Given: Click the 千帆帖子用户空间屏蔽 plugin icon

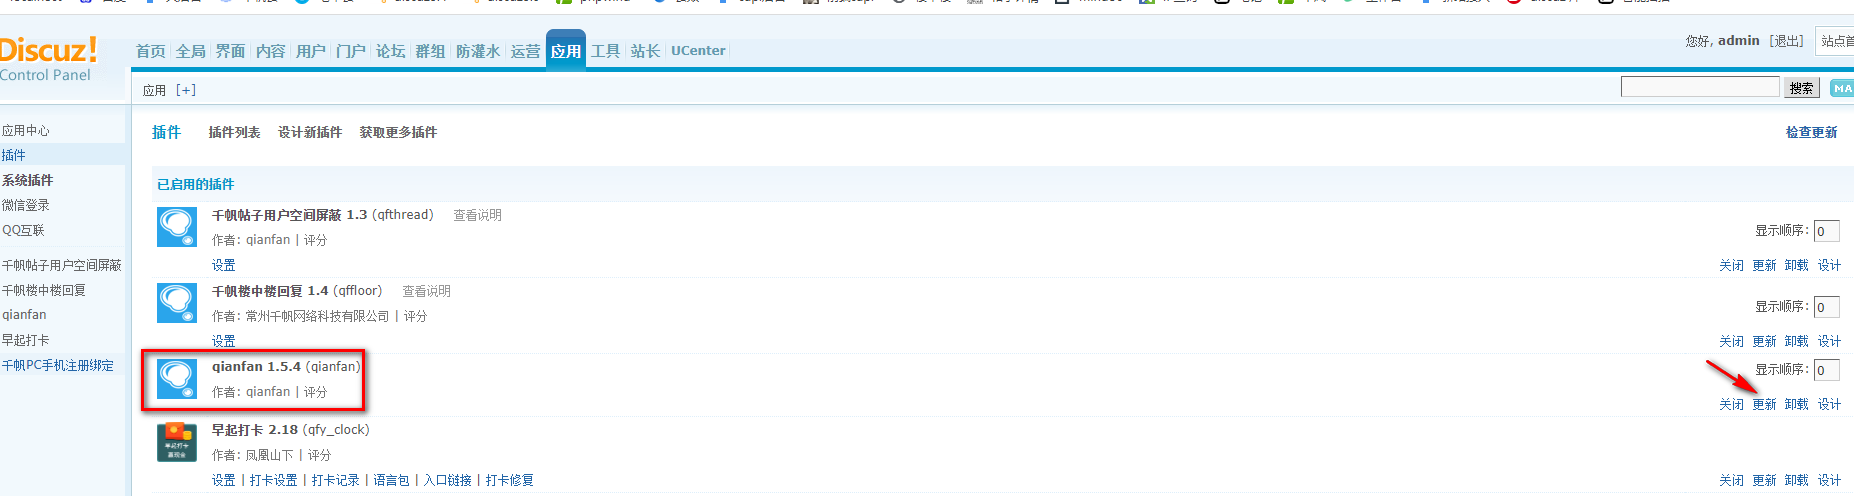Looking at the screenshot, I should 177,227.
